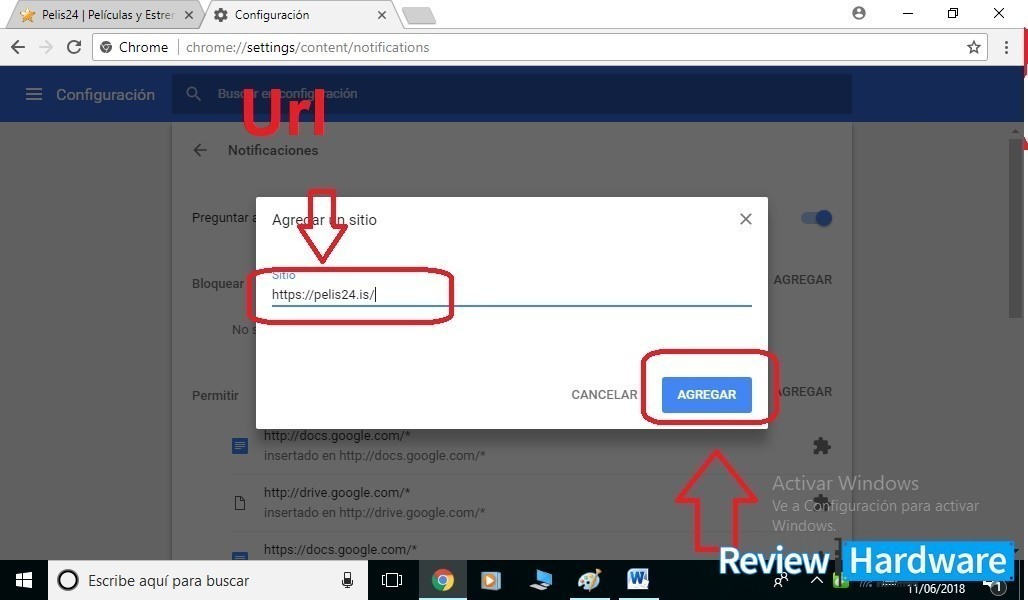This screenshot has height=600, width=1028.
Task: Click the Notificaciones heading
Action: (273, 150)
